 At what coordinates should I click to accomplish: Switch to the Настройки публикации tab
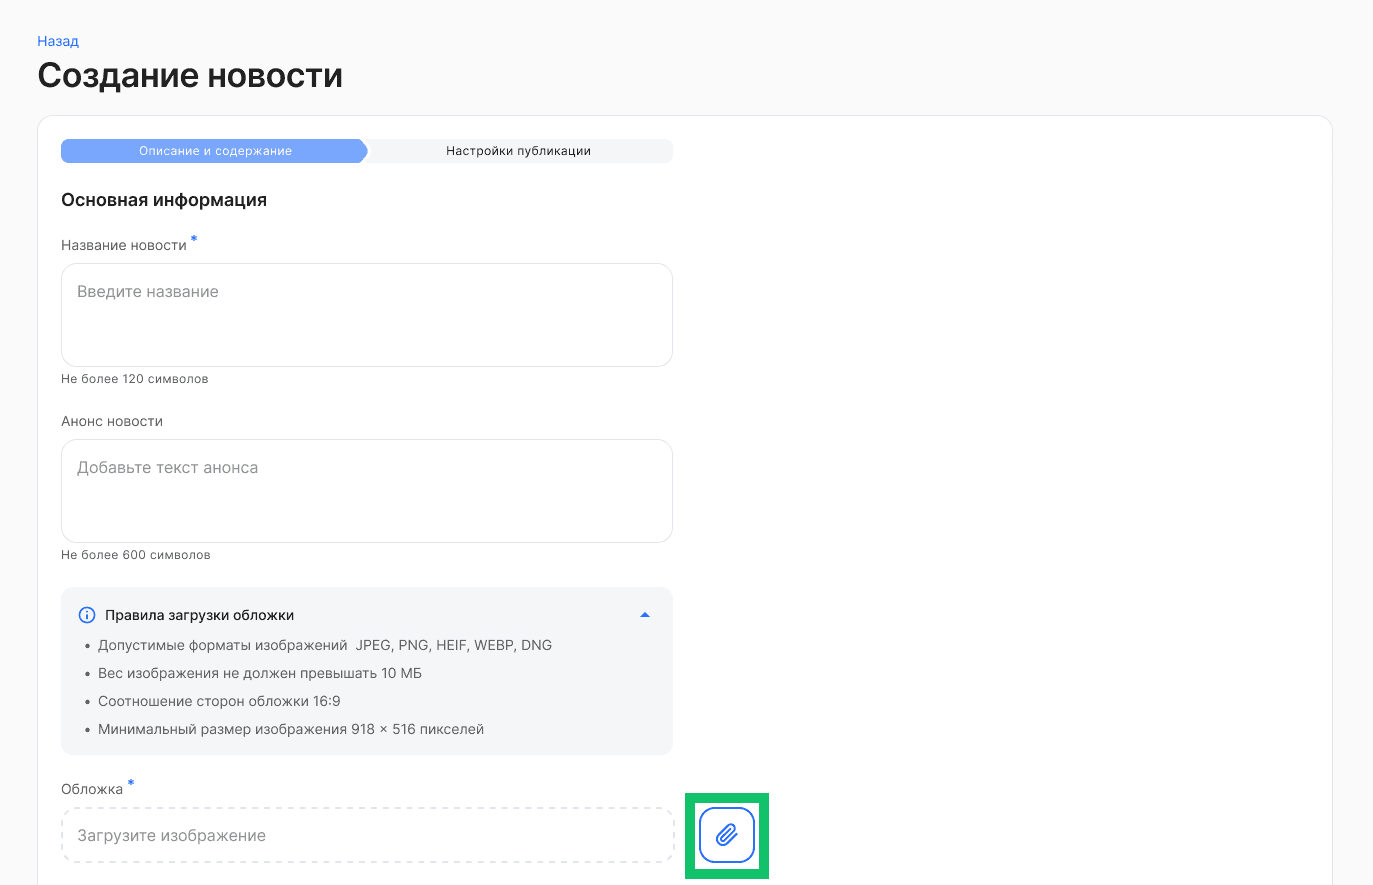click(x=519, y=150)
